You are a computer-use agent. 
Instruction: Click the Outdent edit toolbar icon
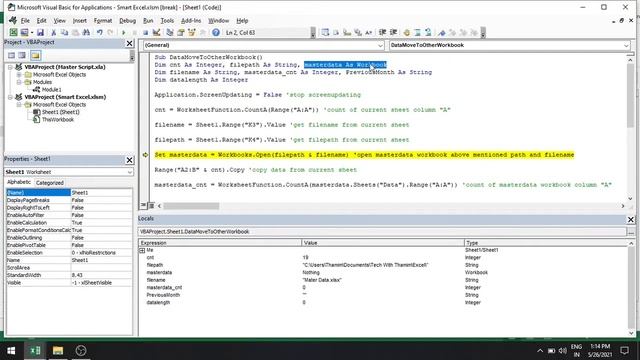(x=393, y=32)
